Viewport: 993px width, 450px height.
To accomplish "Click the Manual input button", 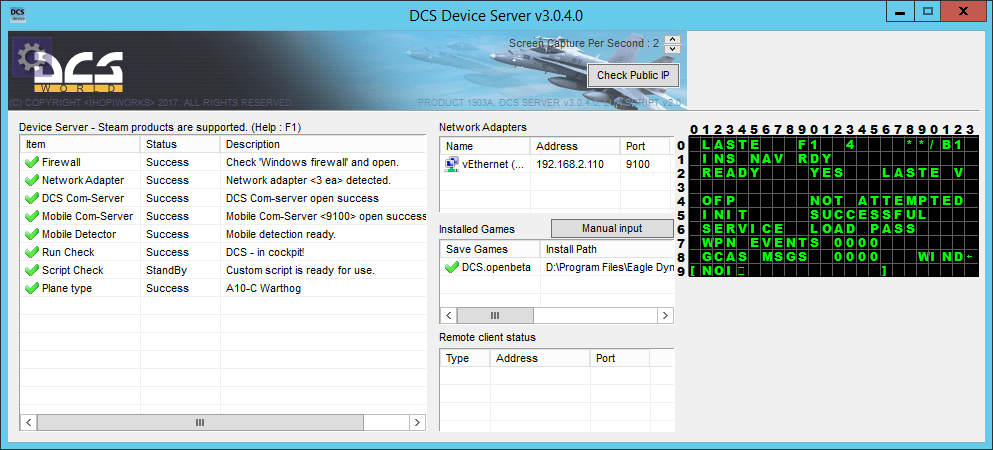I will (612, 228).
